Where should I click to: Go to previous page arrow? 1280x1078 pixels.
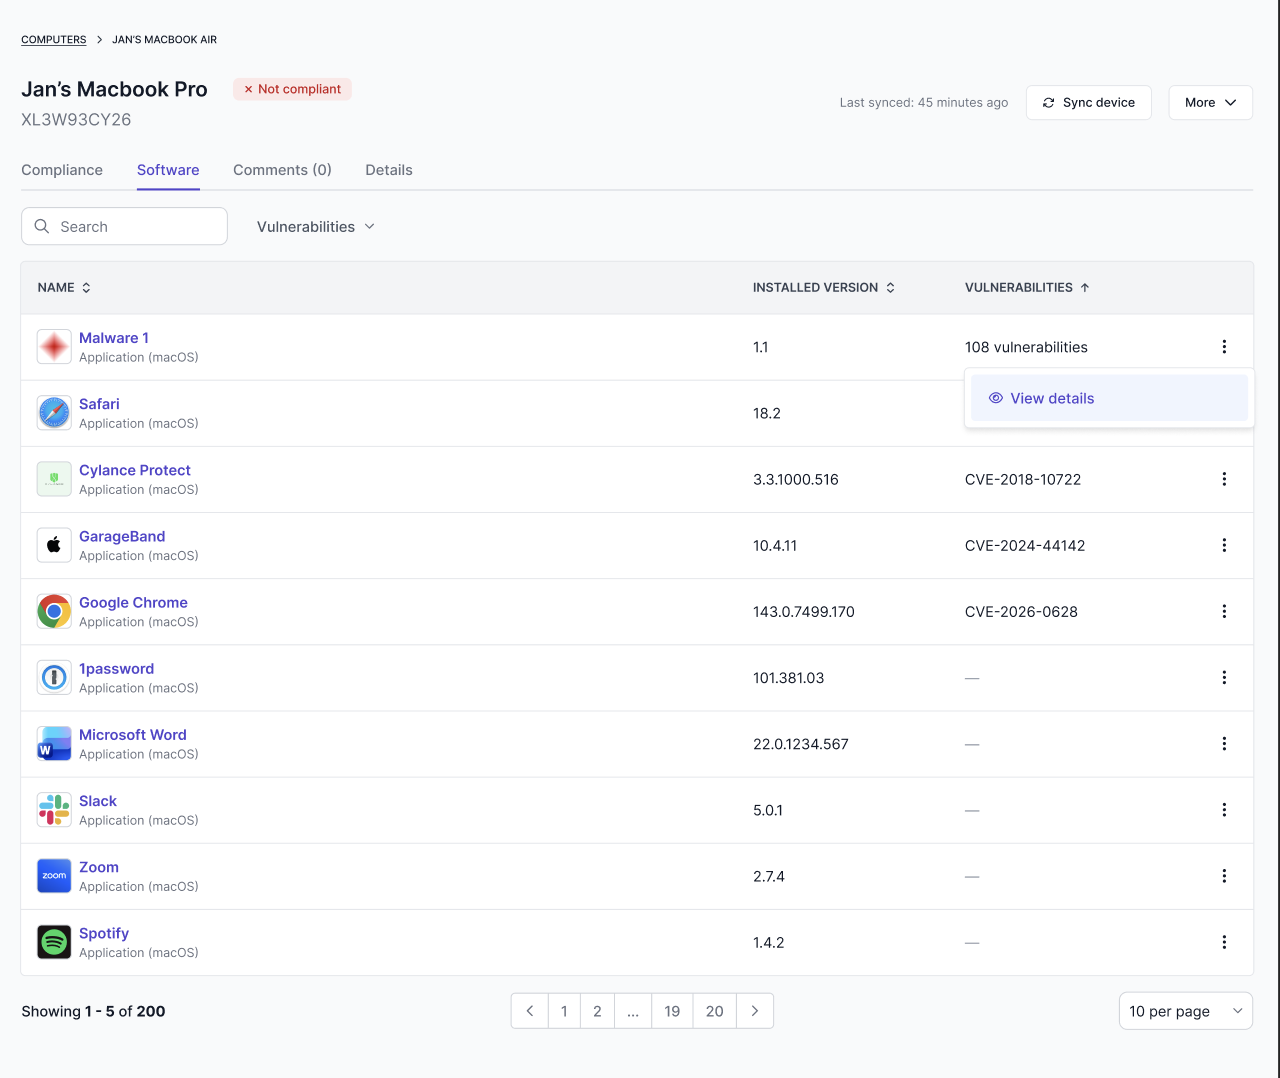[x=530, y=1011]
